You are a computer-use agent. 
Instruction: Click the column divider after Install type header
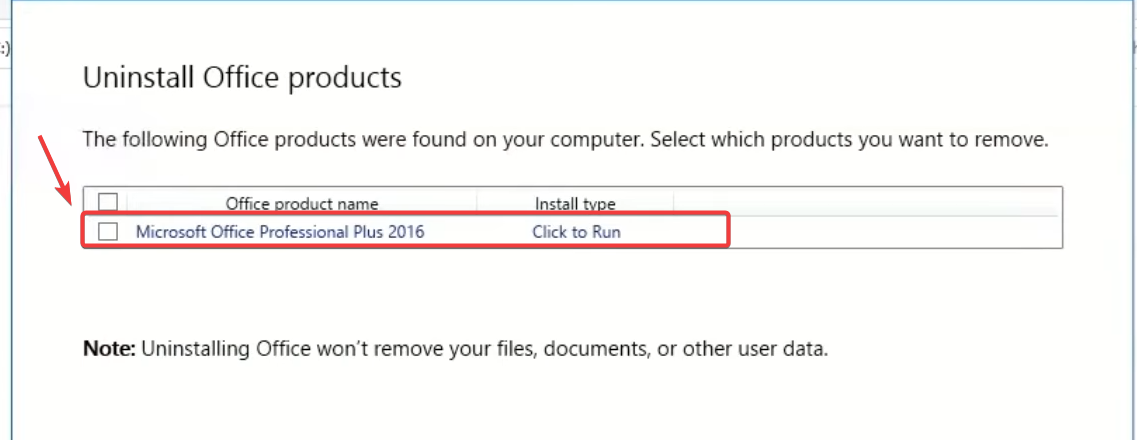[673, 203]
